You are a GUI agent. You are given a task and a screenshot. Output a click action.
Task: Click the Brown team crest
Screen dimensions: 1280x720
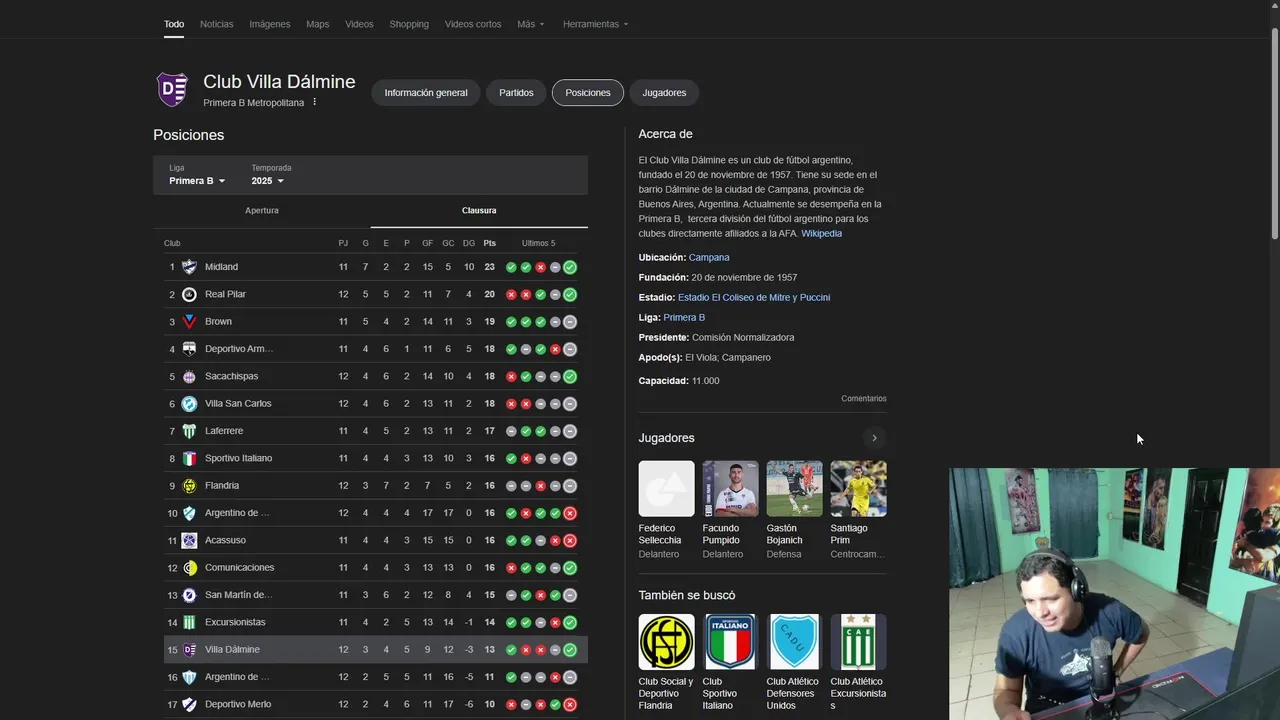point(189,322)
